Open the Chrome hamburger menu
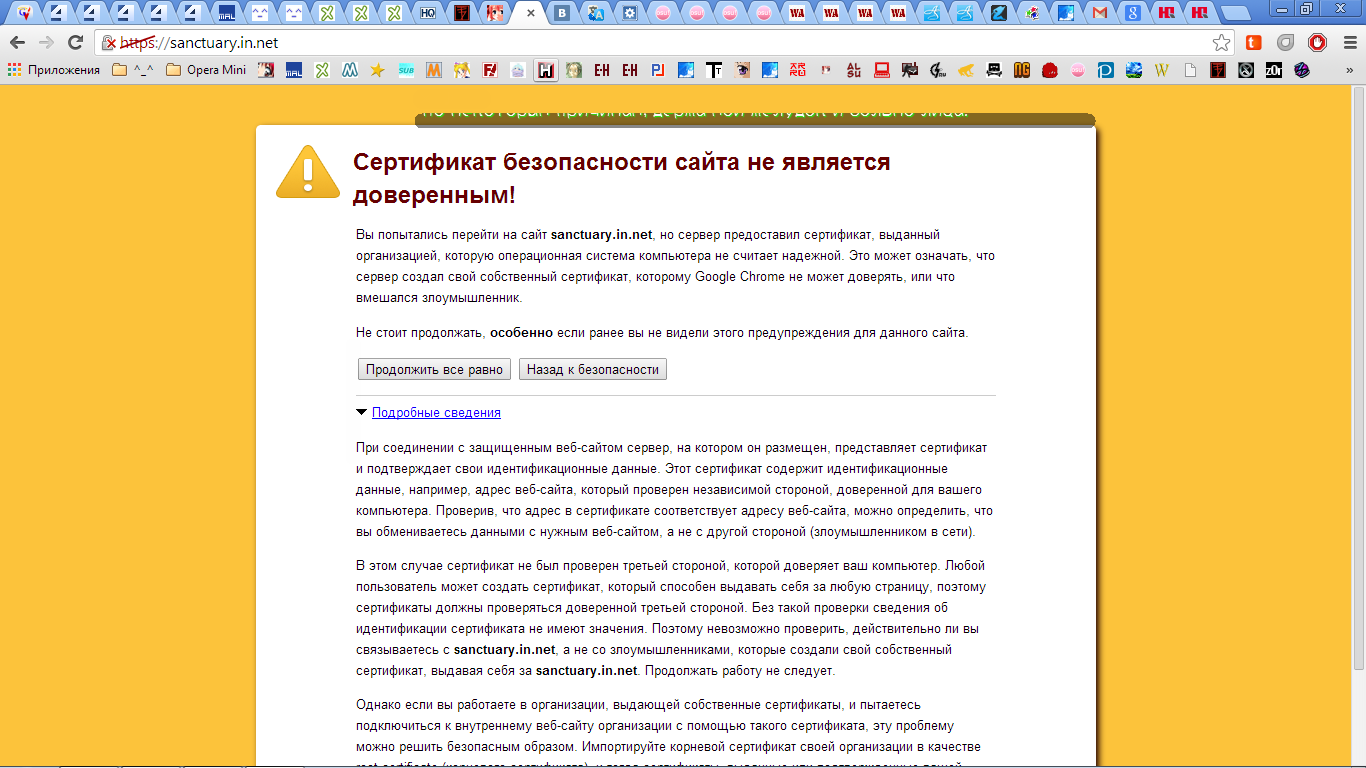Viewport: 1366px width, 768px height. click(1350, 43)
